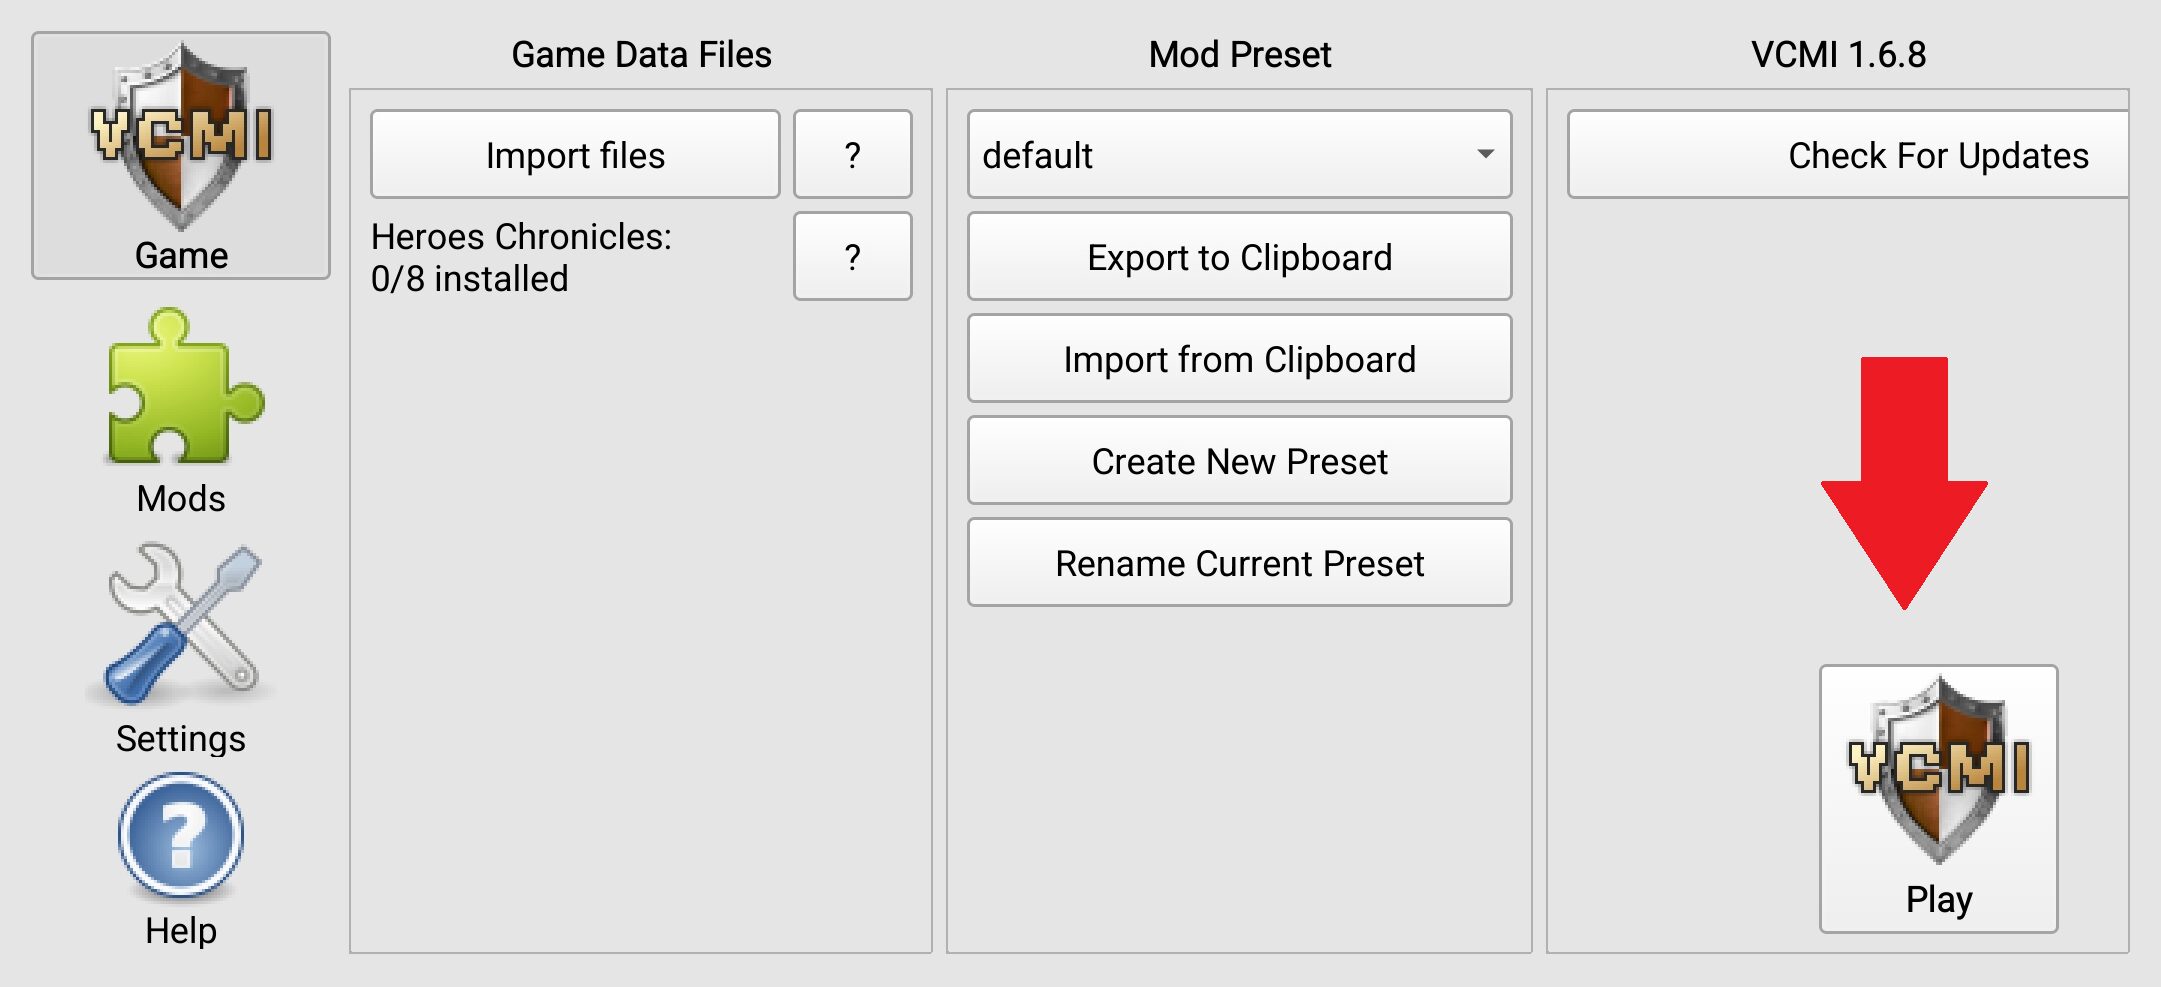Expand the default mod preset dropdown
This screenshot has width=2161, height=987.
tap(1239, 155)
